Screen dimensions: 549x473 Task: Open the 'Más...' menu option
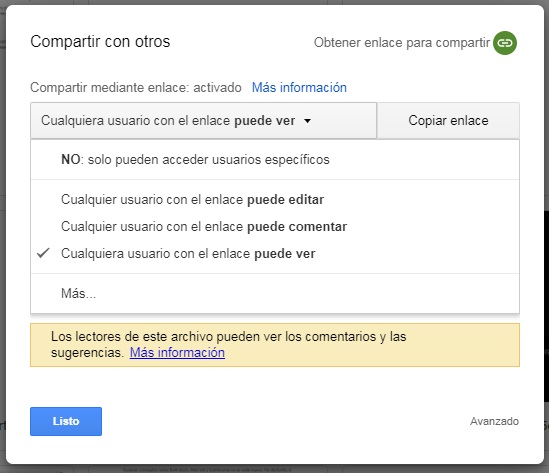pyautogui.click(x=275, y=293)
